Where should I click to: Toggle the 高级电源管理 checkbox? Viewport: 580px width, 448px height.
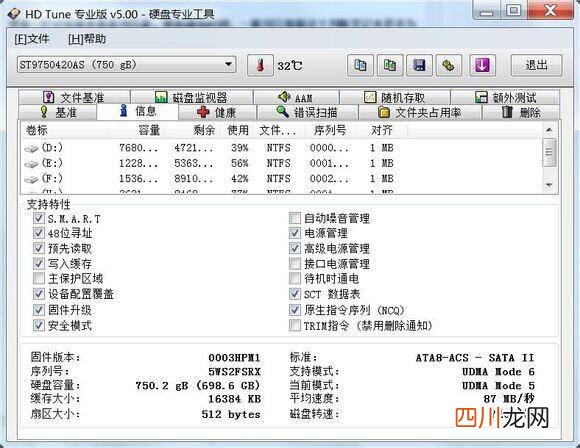295,248
